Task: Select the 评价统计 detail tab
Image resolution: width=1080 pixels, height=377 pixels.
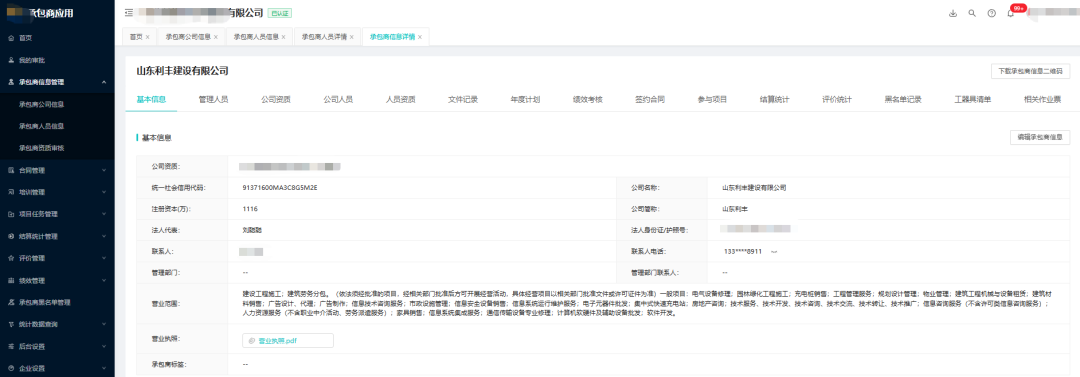Action: tap(837, 99)
